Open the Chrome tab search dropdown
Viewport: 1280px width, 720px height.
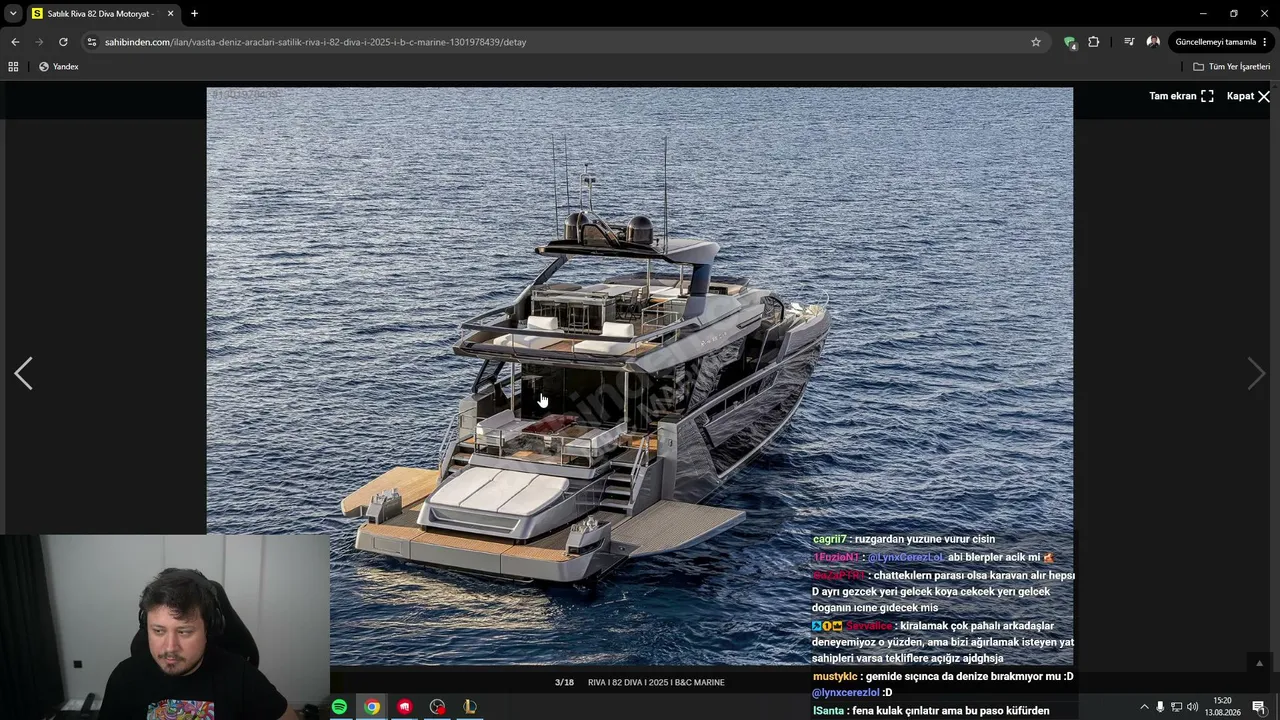pyautogui.click(x=13, y=14)
